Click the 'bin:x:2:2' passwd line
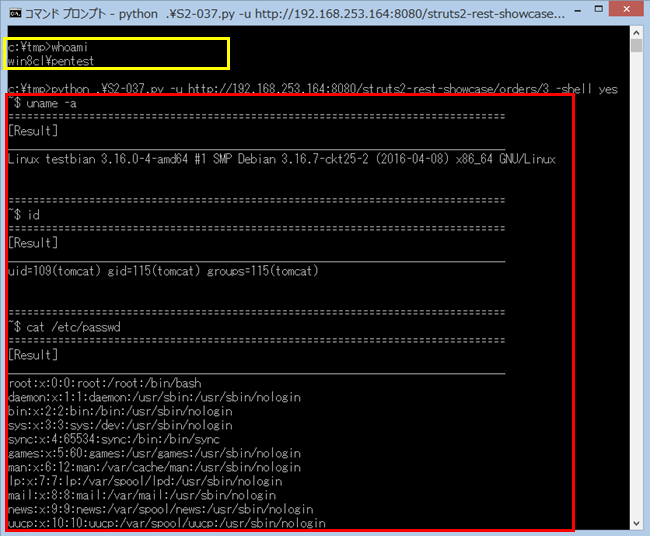The image size is (650, 536). pyautogui.click(x=120, y=411)
